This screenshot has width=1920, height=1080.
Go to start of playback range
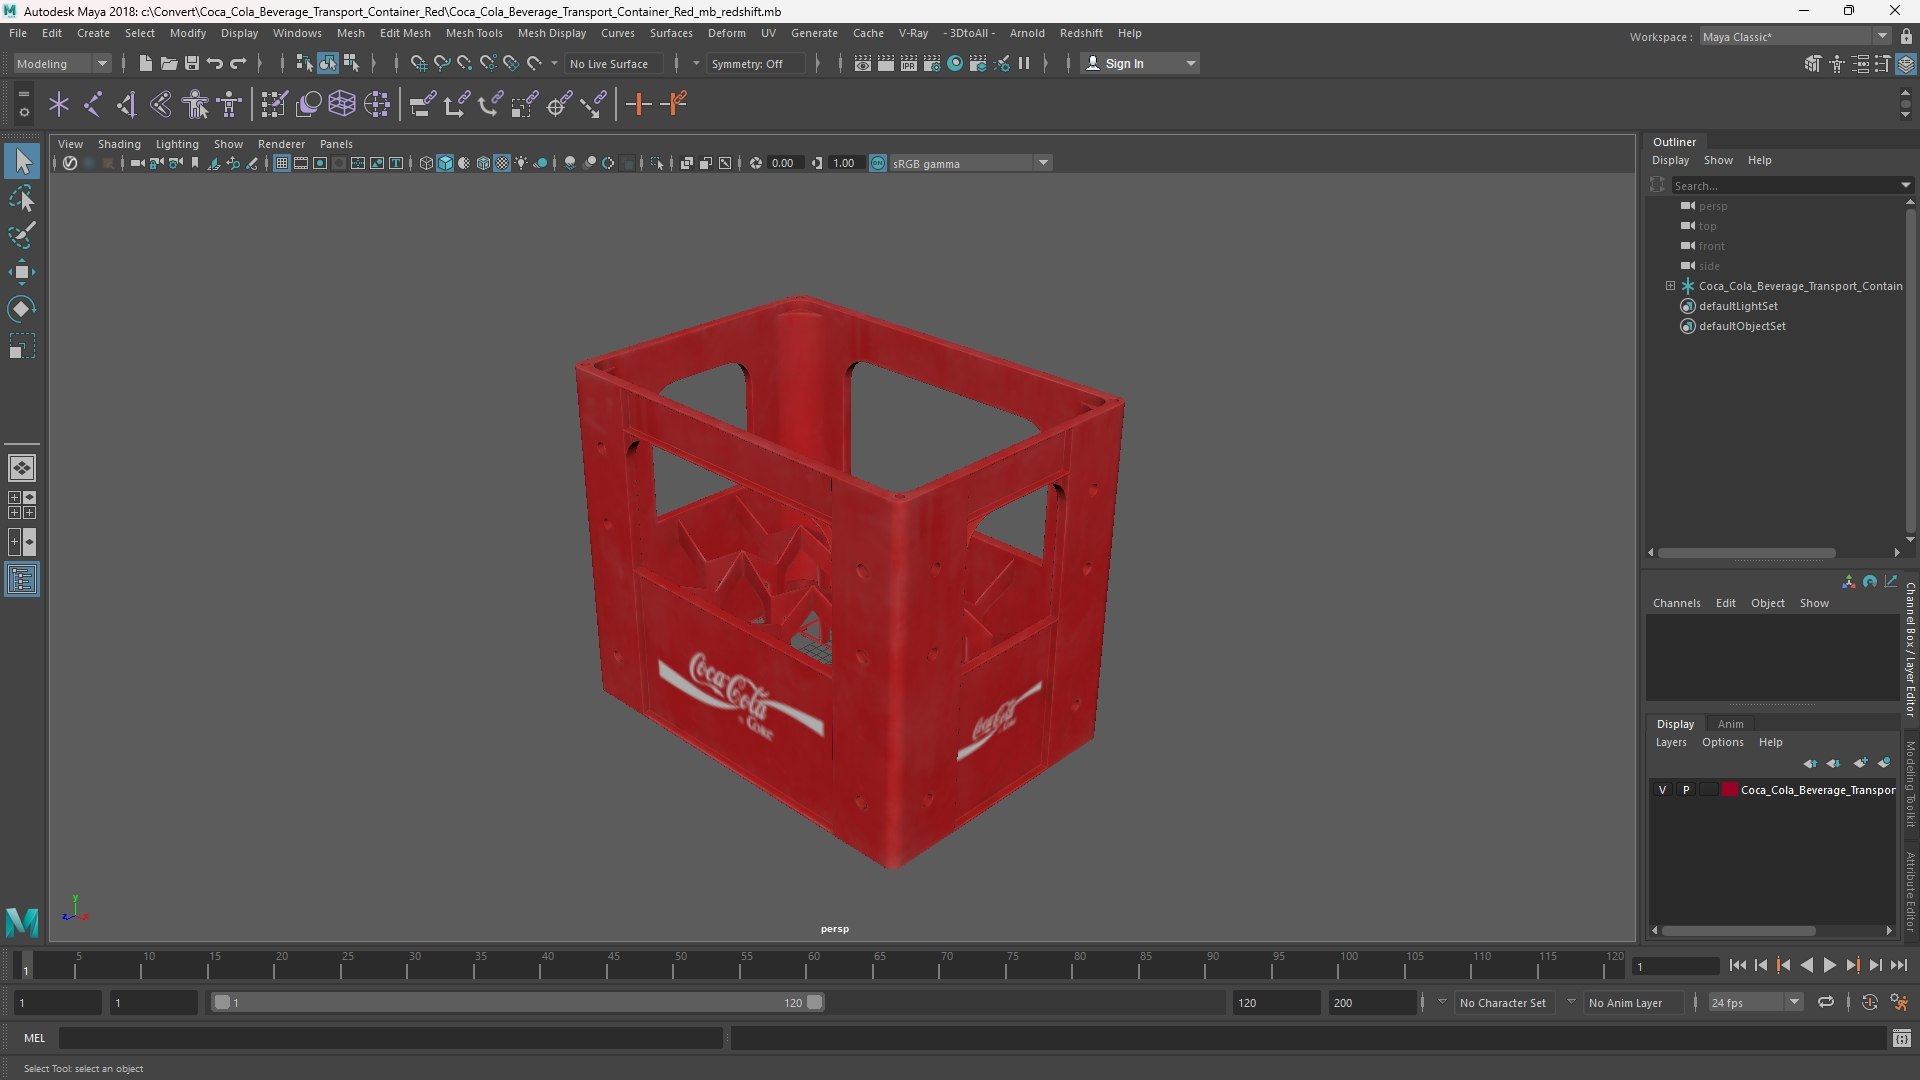coord(1737,965)
